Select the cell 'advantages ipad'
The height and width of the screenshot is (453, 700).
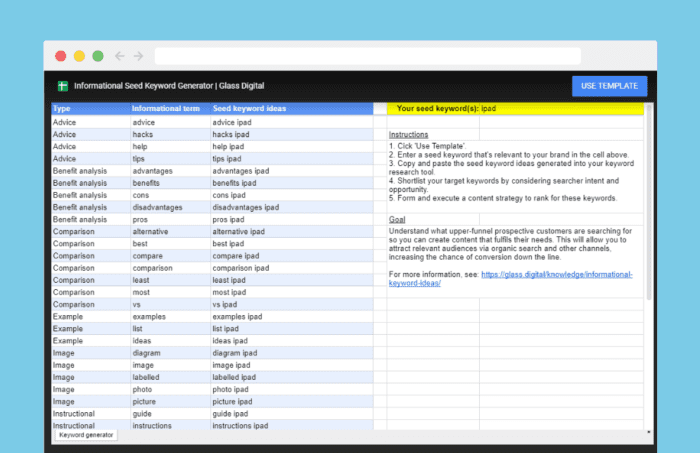[292, 171]
